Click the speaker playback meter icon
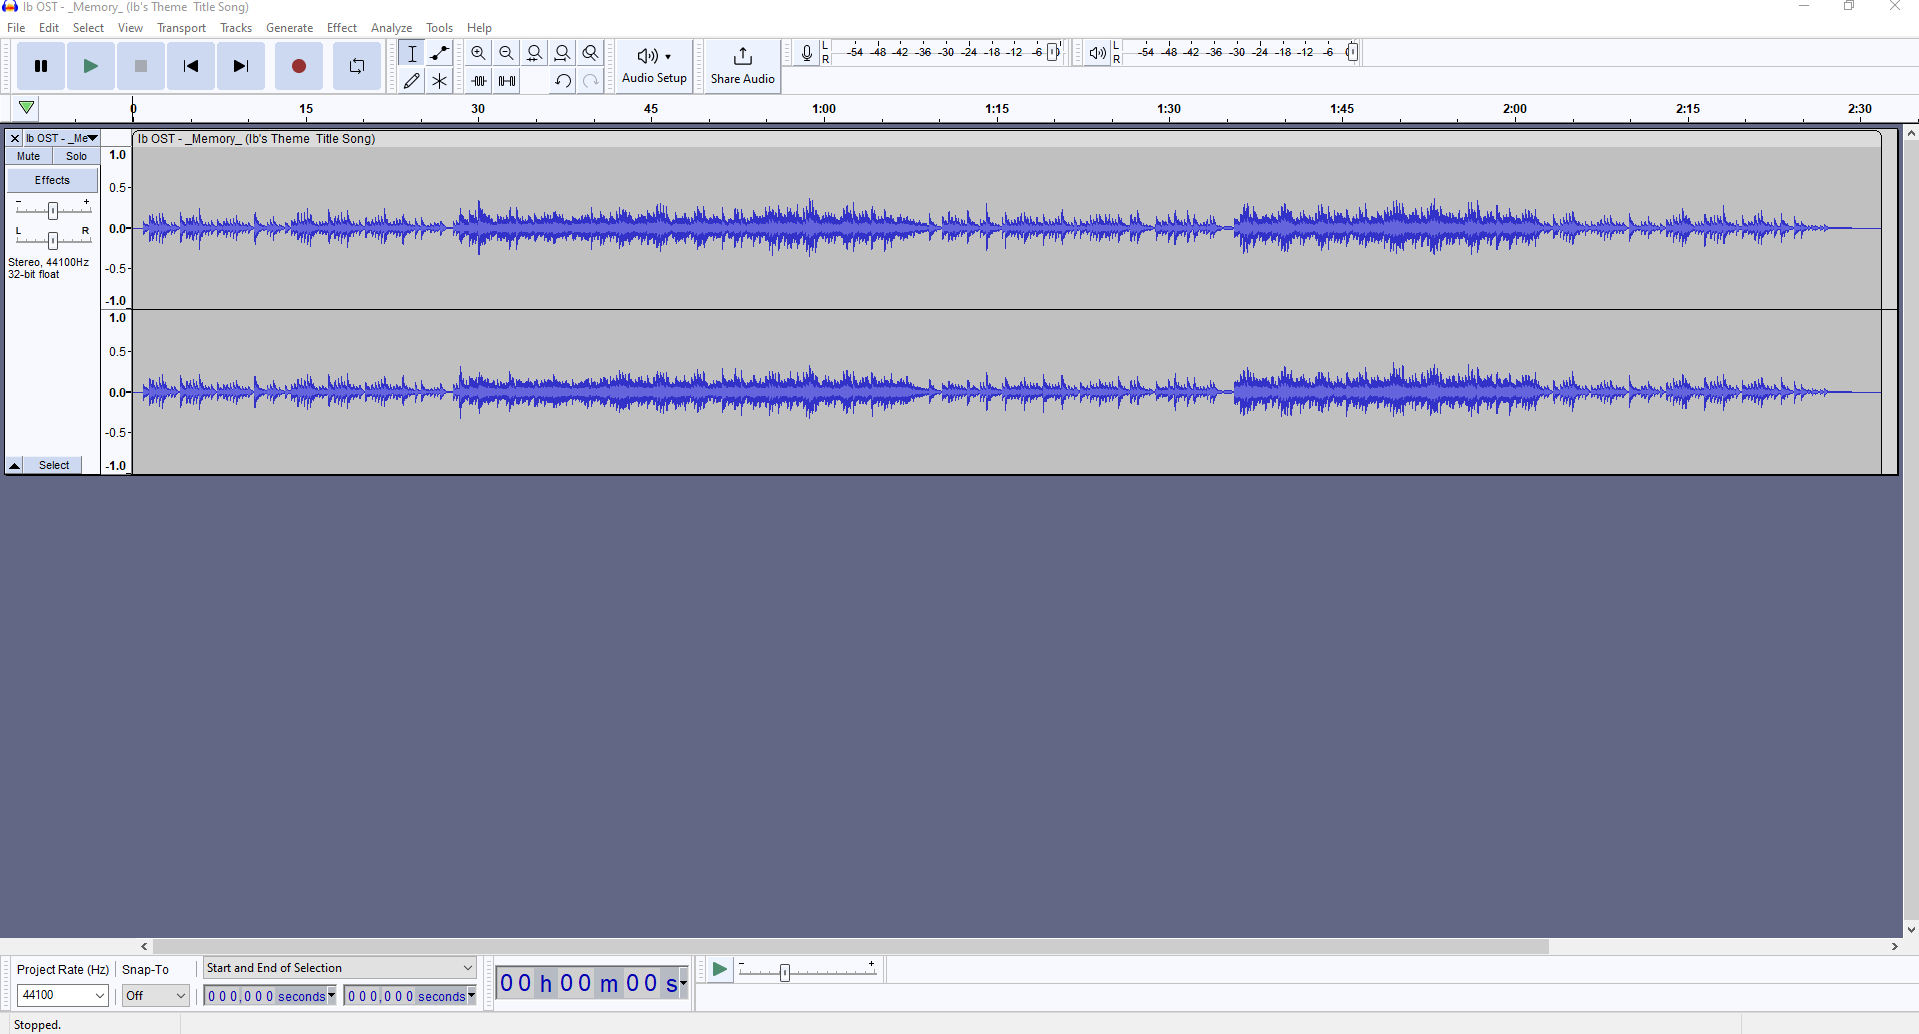 (1098, 53)
